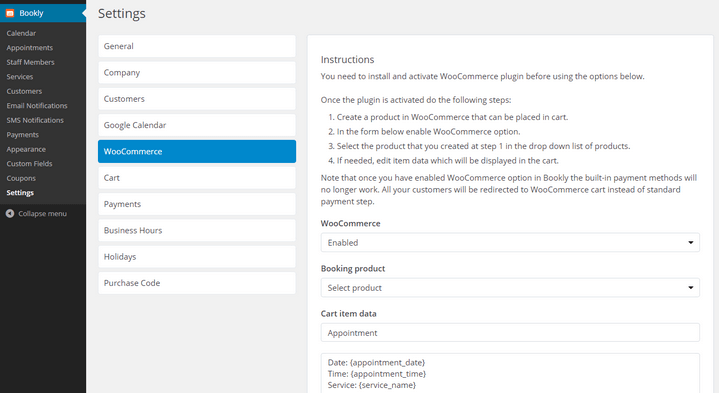The height and width of the screenshot is (393, 719).
Task: Open Customers in the left sidebar
Action: point(24,91)
